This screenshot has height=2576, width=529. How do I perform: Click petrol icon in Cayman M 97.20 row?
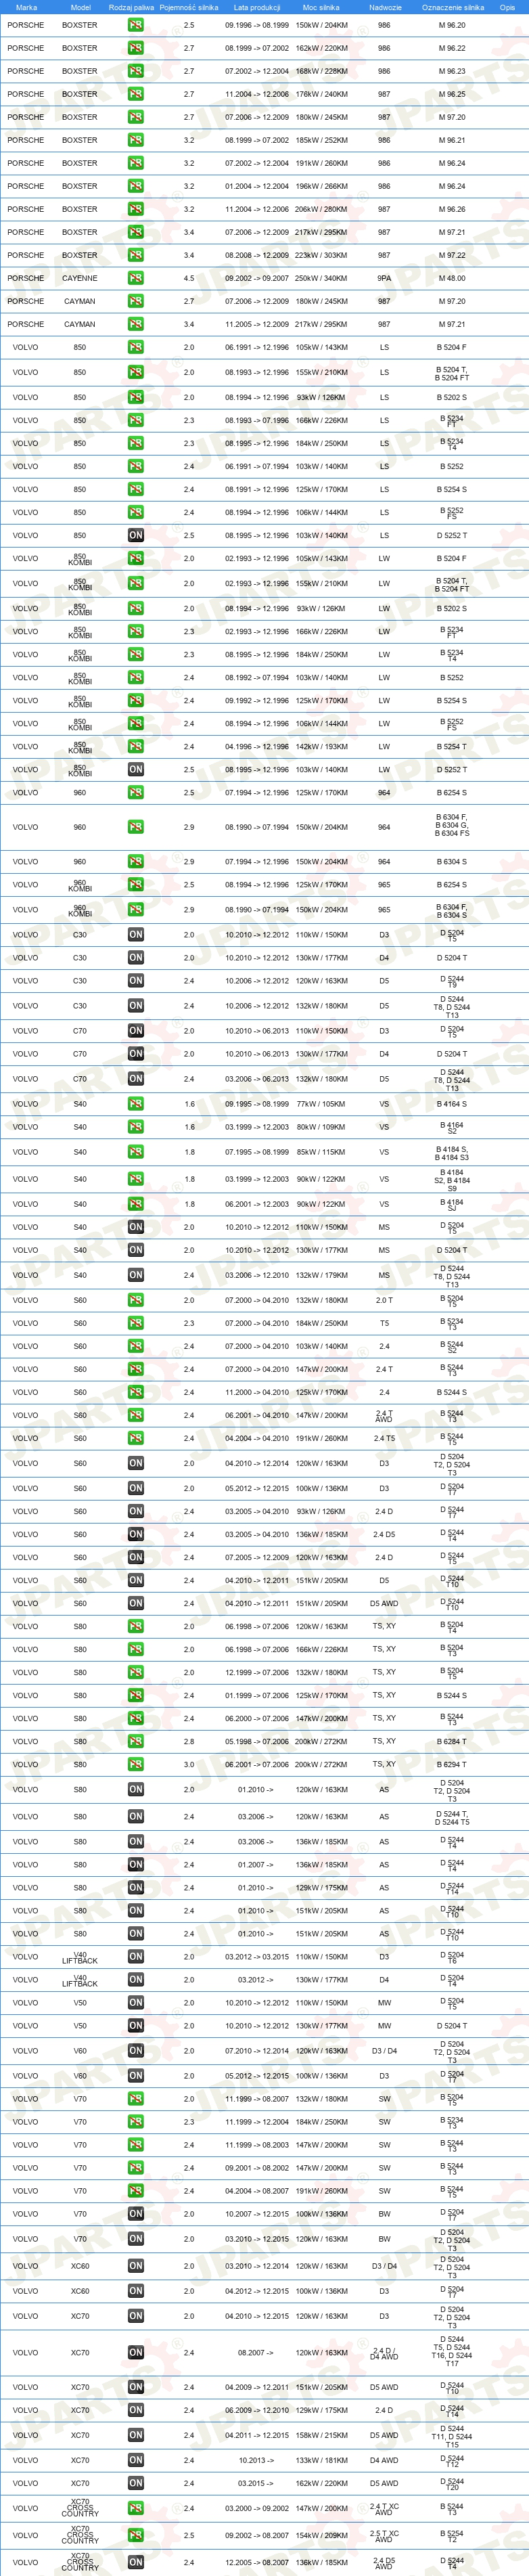coord(135,301)
